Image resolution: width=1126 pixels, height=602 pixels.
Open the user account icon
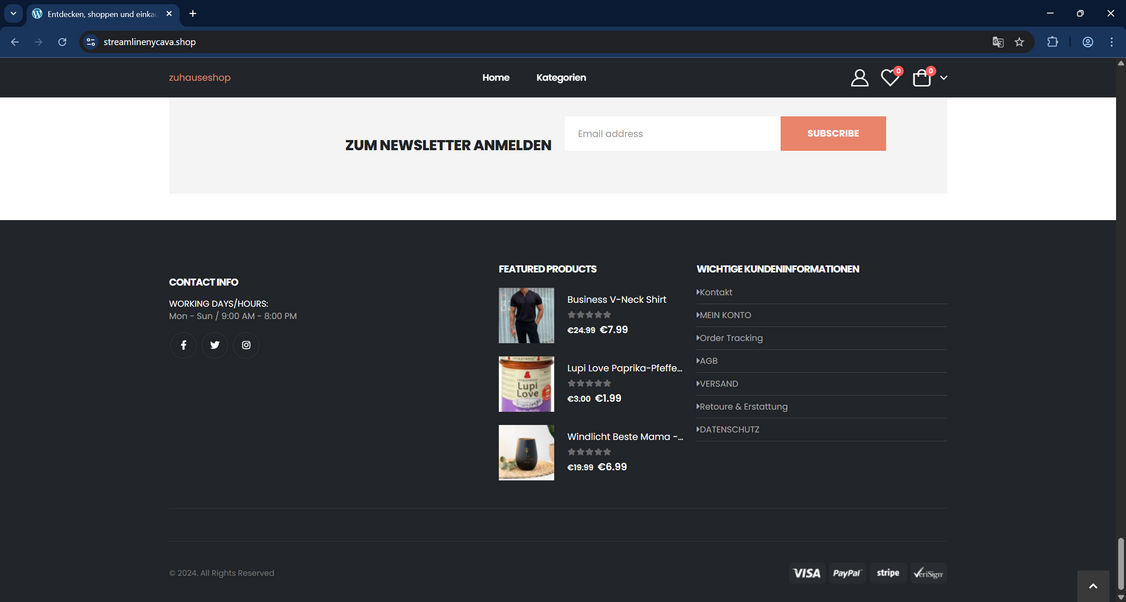point(859,77)
